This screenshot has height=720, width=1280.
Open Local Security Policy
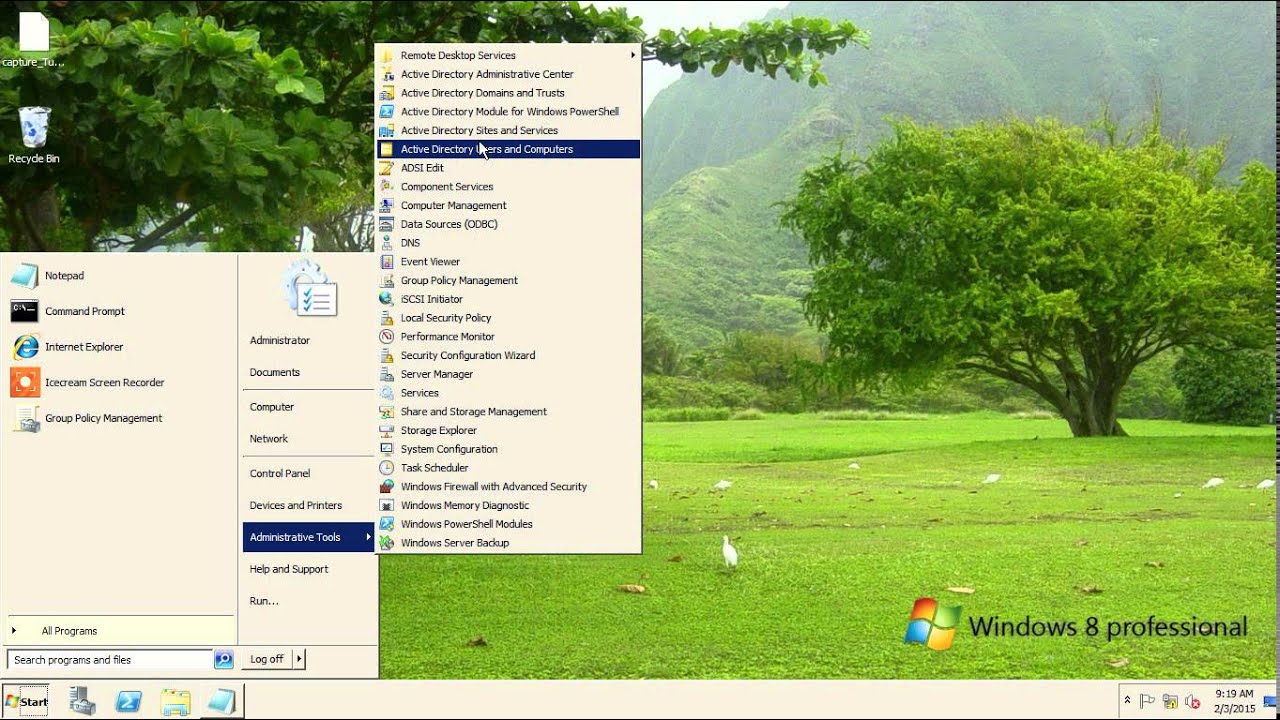(508, 318)
